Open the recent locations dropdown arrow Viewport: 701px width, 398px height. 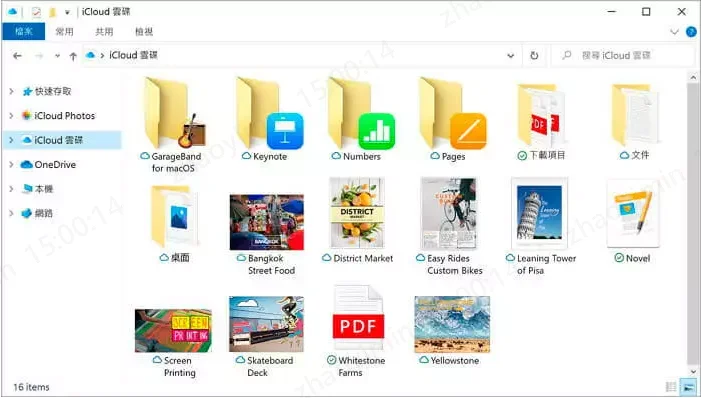(x=57, y=56)
